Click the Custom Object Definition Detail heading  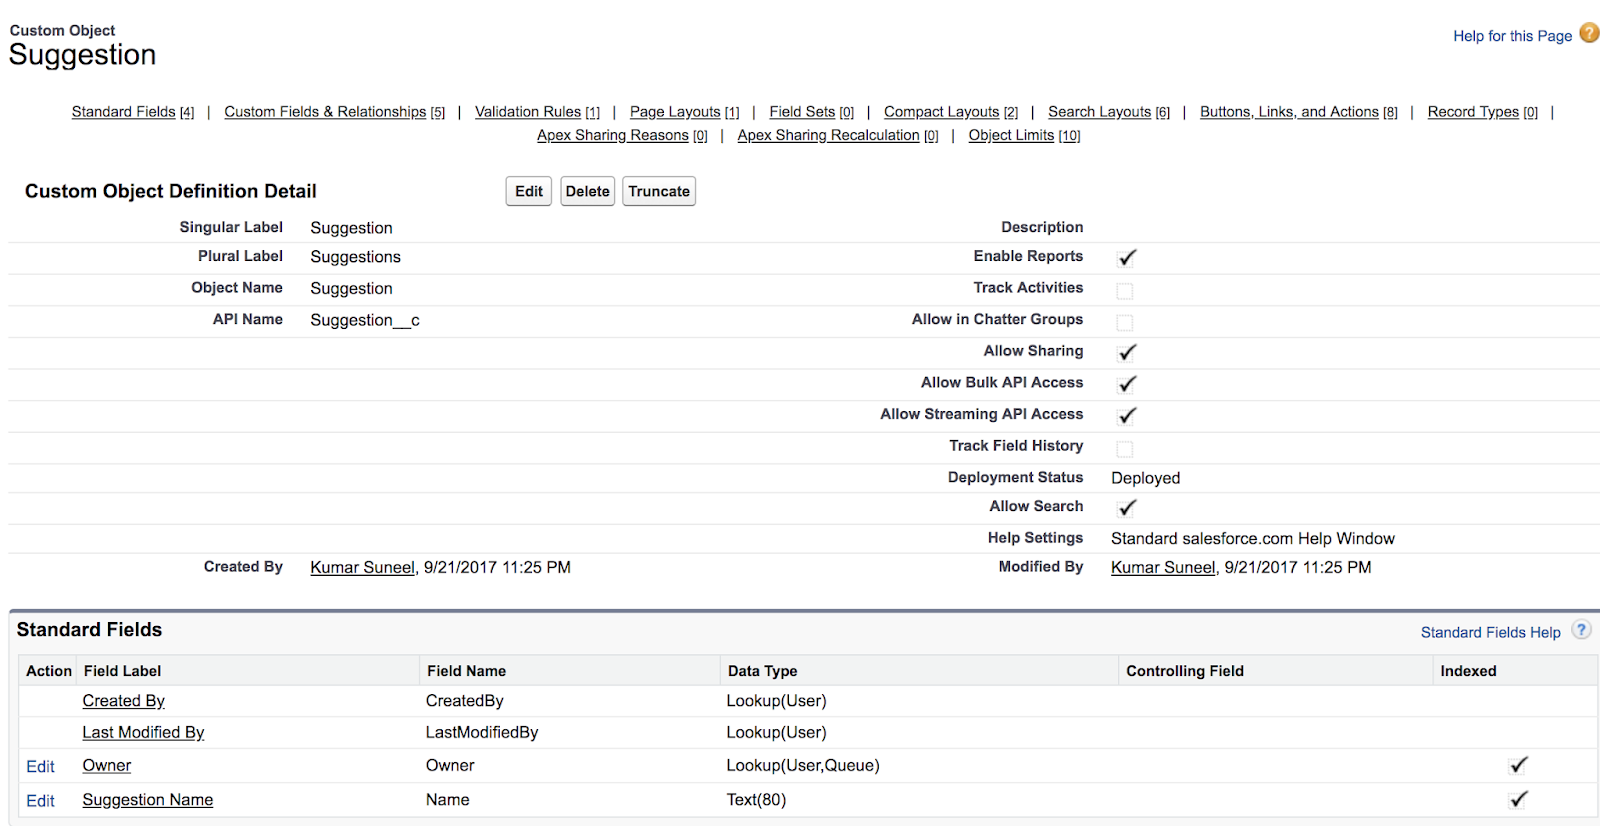171,191
